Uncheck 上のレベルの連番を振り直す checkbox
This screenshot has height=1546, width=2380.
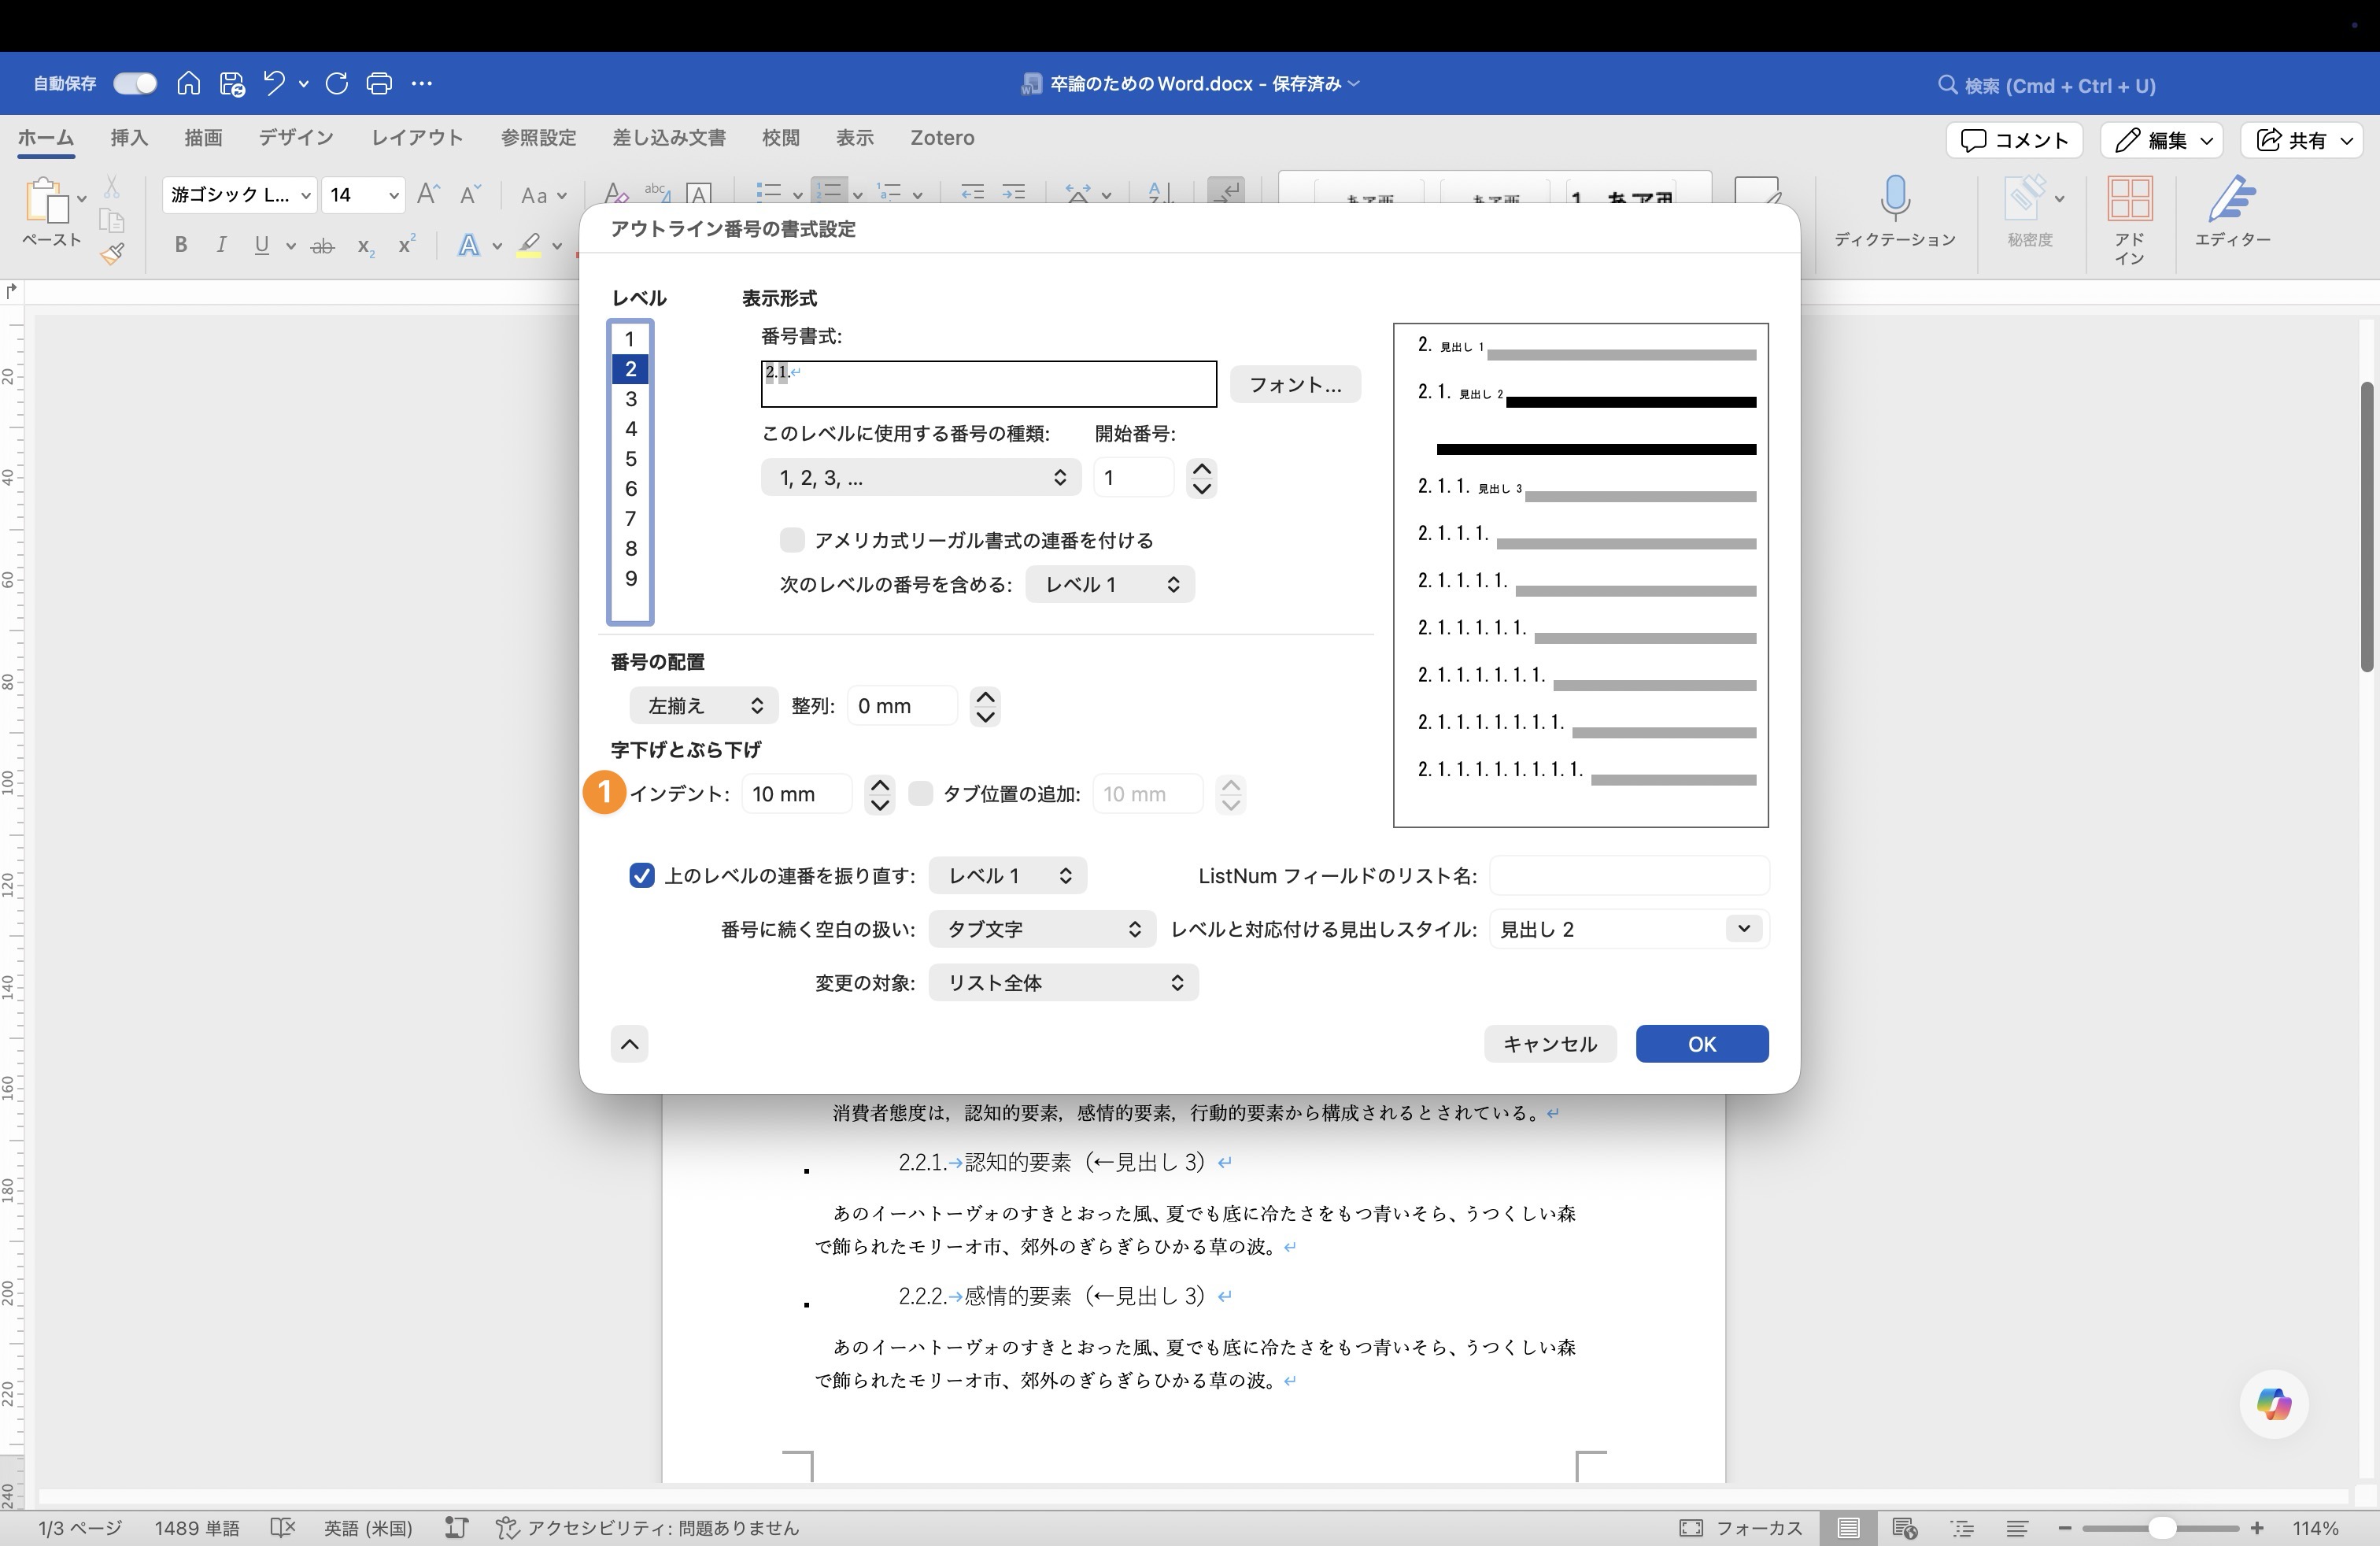[642, 875]
